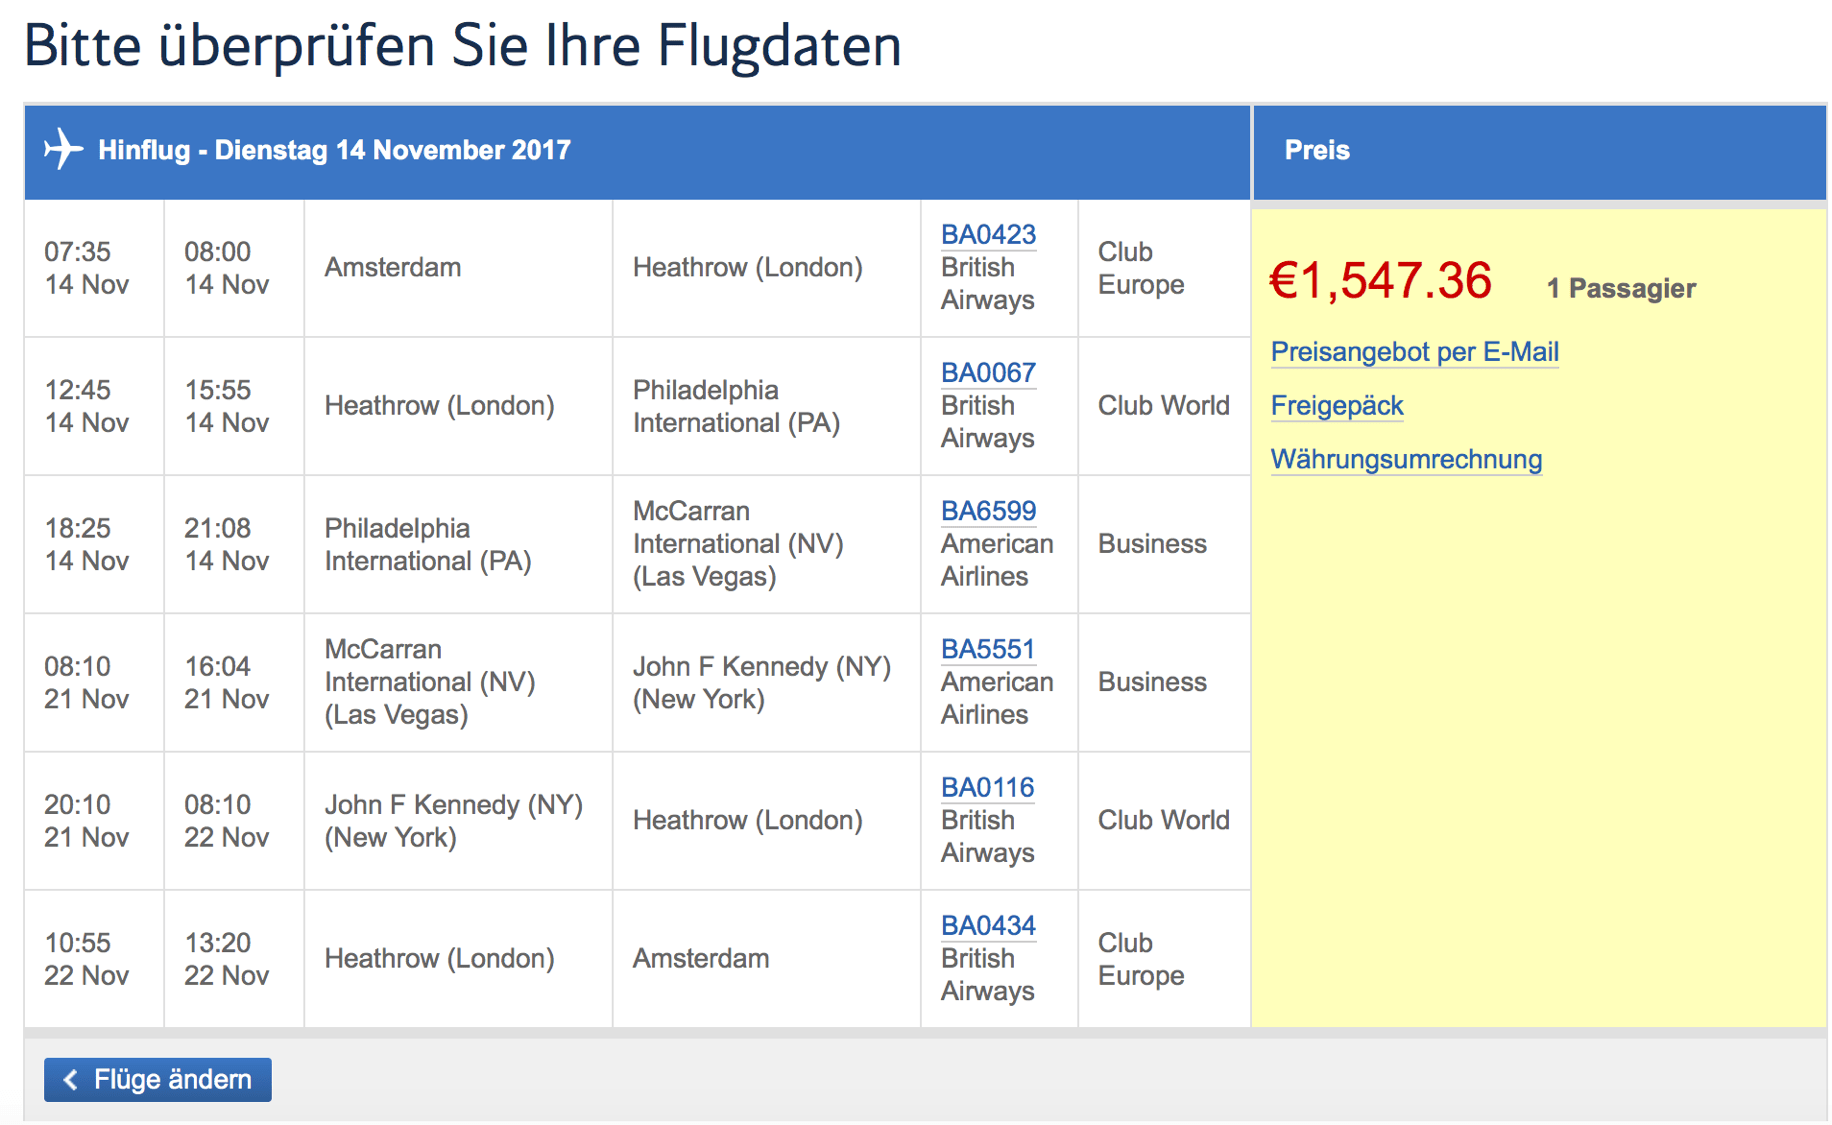1832x1125 pixels.
Task: Open the Währungsumrechnung currency converter link
Action: pos(1406,460)
